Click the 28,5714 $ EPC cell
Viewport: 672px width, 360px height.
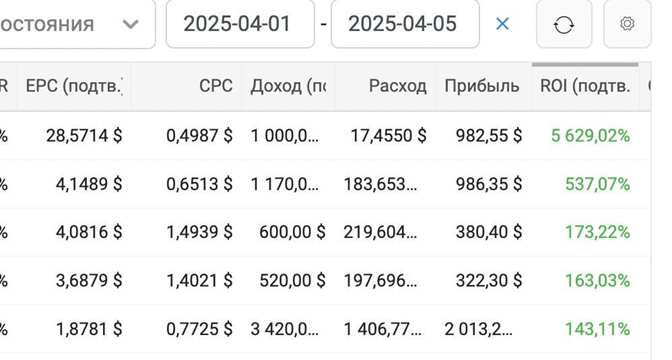[x=84, y=136]
